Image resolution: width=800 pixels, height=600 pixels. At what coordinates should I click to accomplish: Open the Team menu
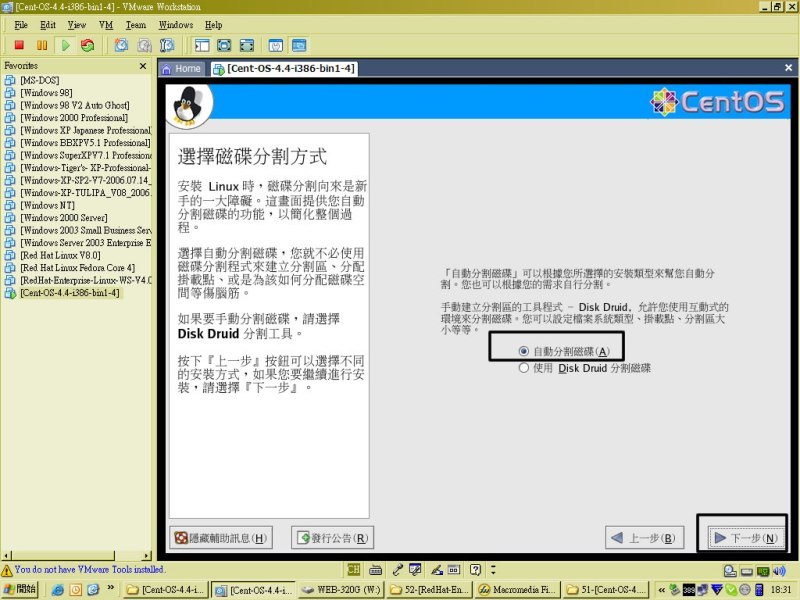coord(136,25)
